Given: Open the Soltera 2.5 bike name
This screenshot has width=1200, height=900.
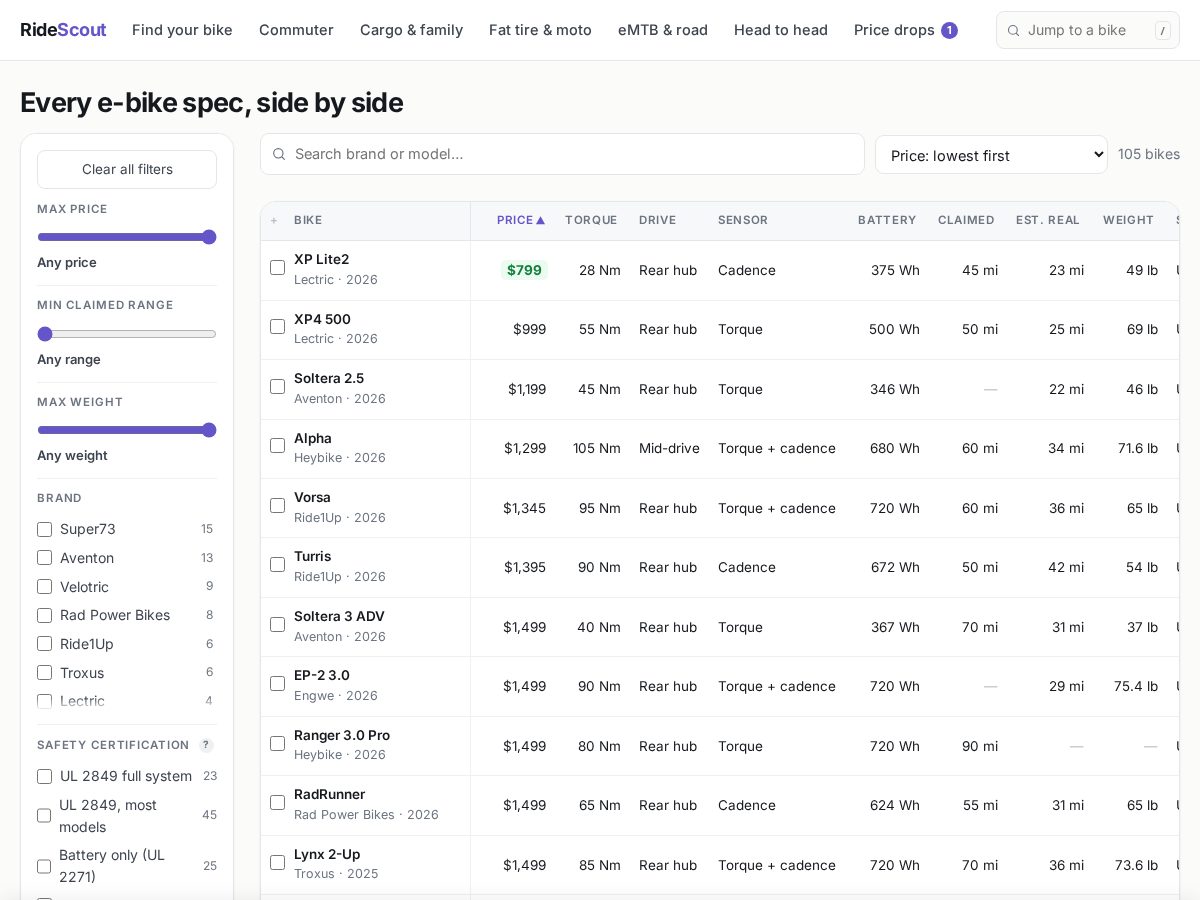Looking at the screenshot, I should click(329, 378).
